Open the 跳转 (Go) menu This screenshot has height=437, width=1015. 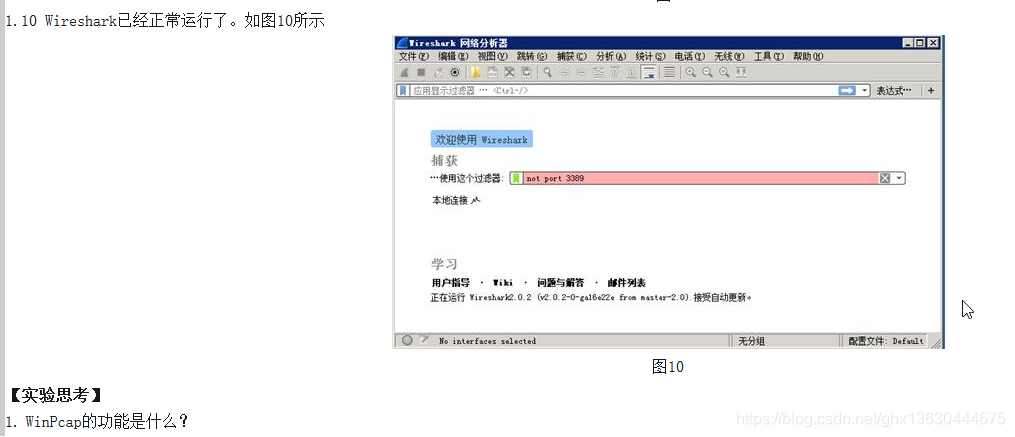(x=532, y=56)
